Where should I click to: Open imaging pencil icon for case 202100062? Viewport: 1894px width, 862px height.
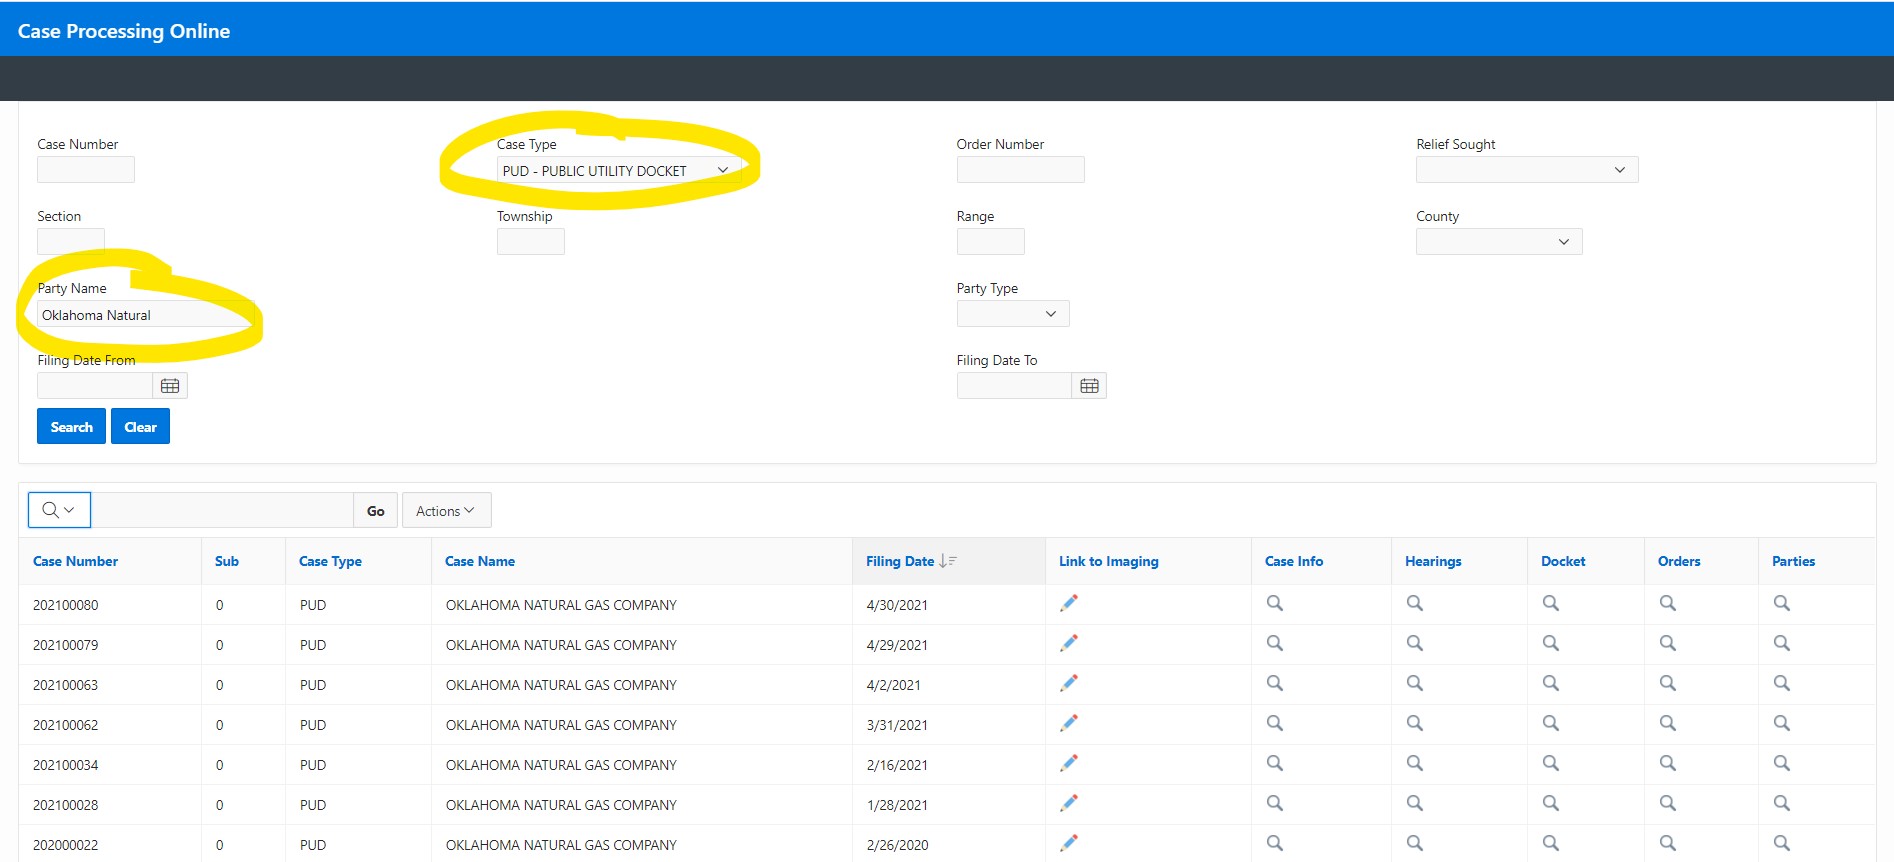point(1069,723)
